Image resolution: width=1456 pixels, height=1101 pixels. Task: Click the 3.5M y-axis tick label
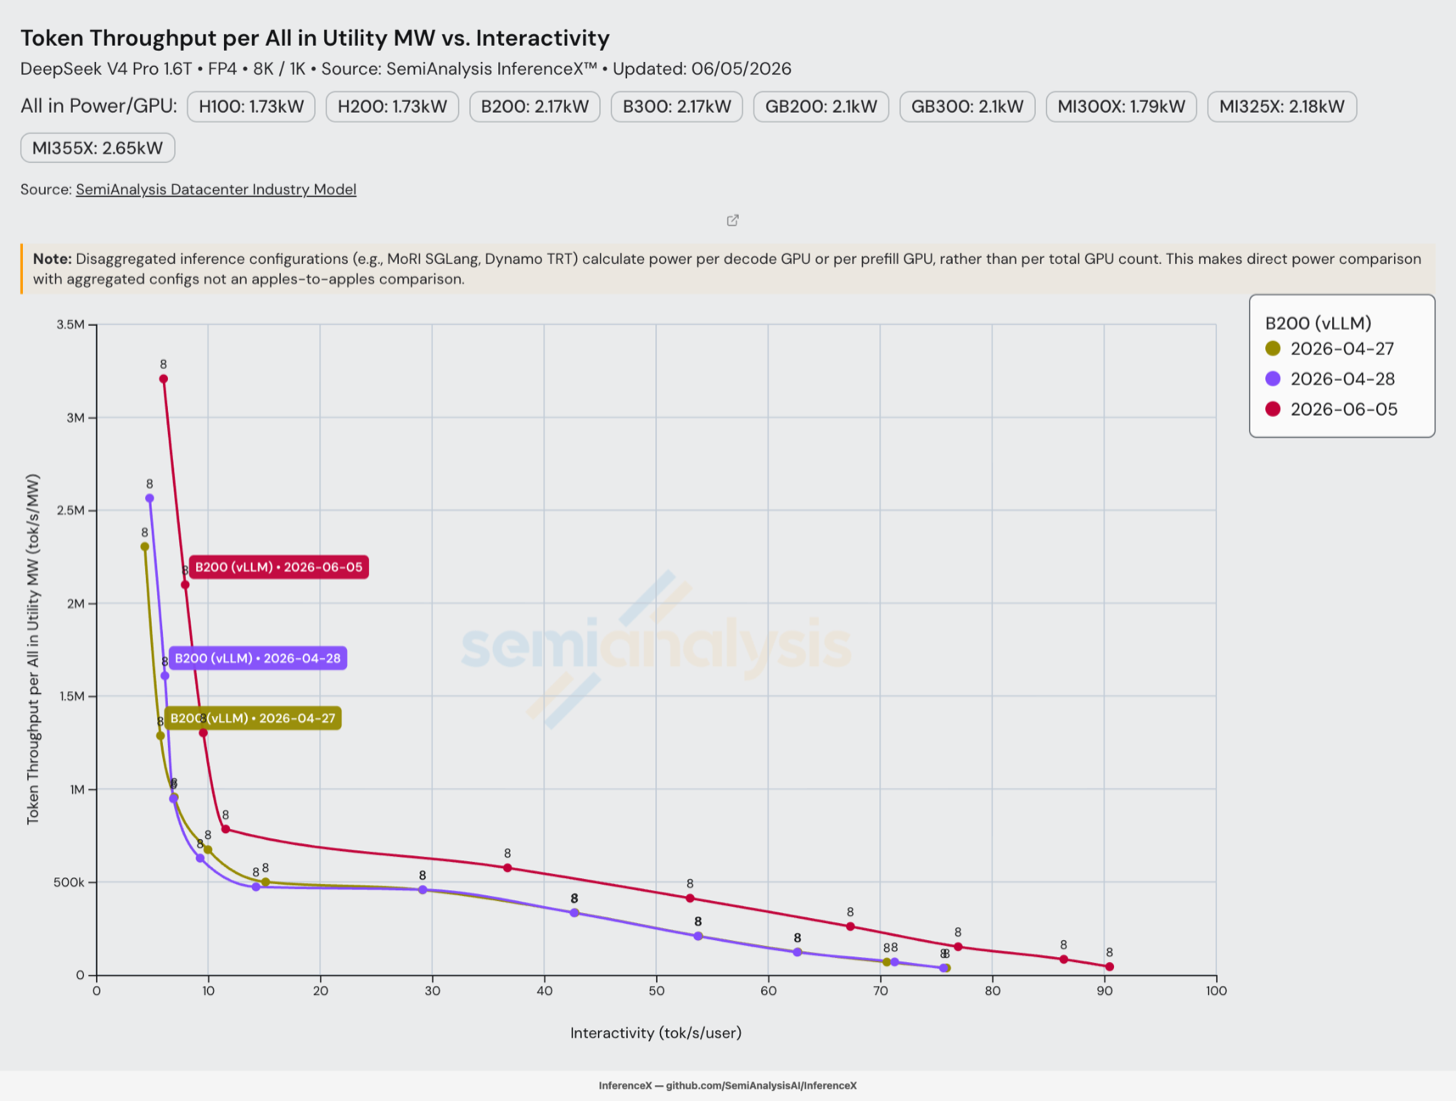(70, 325)
